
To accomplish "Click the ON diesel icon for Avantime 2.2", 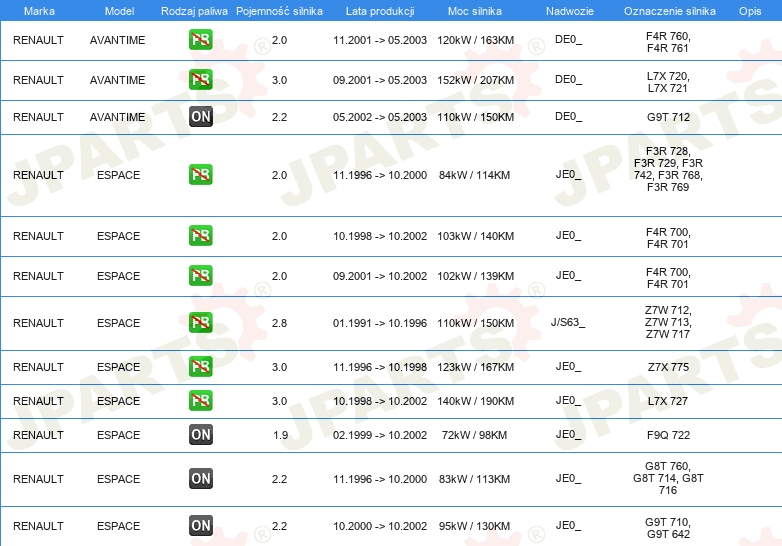I will point(201,117).
